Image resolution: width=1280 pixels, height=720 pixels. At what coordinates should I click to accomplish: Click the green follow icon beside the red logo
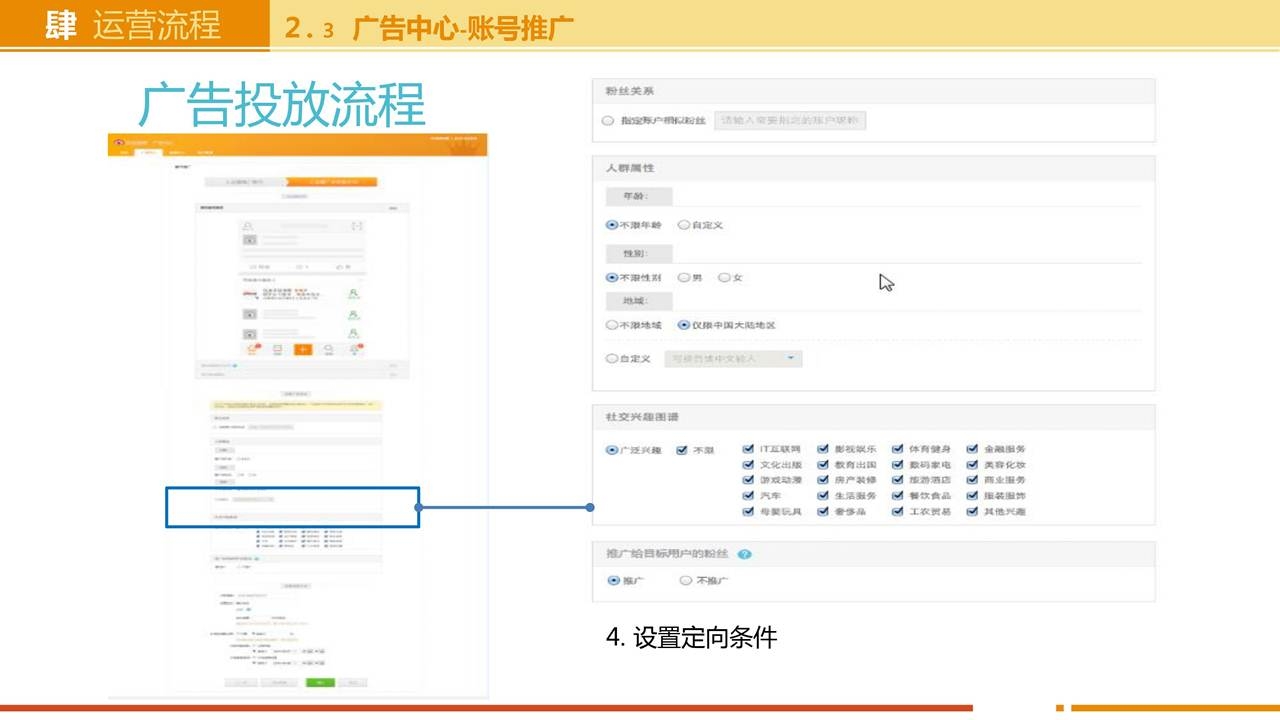click(x=353, y=294)
